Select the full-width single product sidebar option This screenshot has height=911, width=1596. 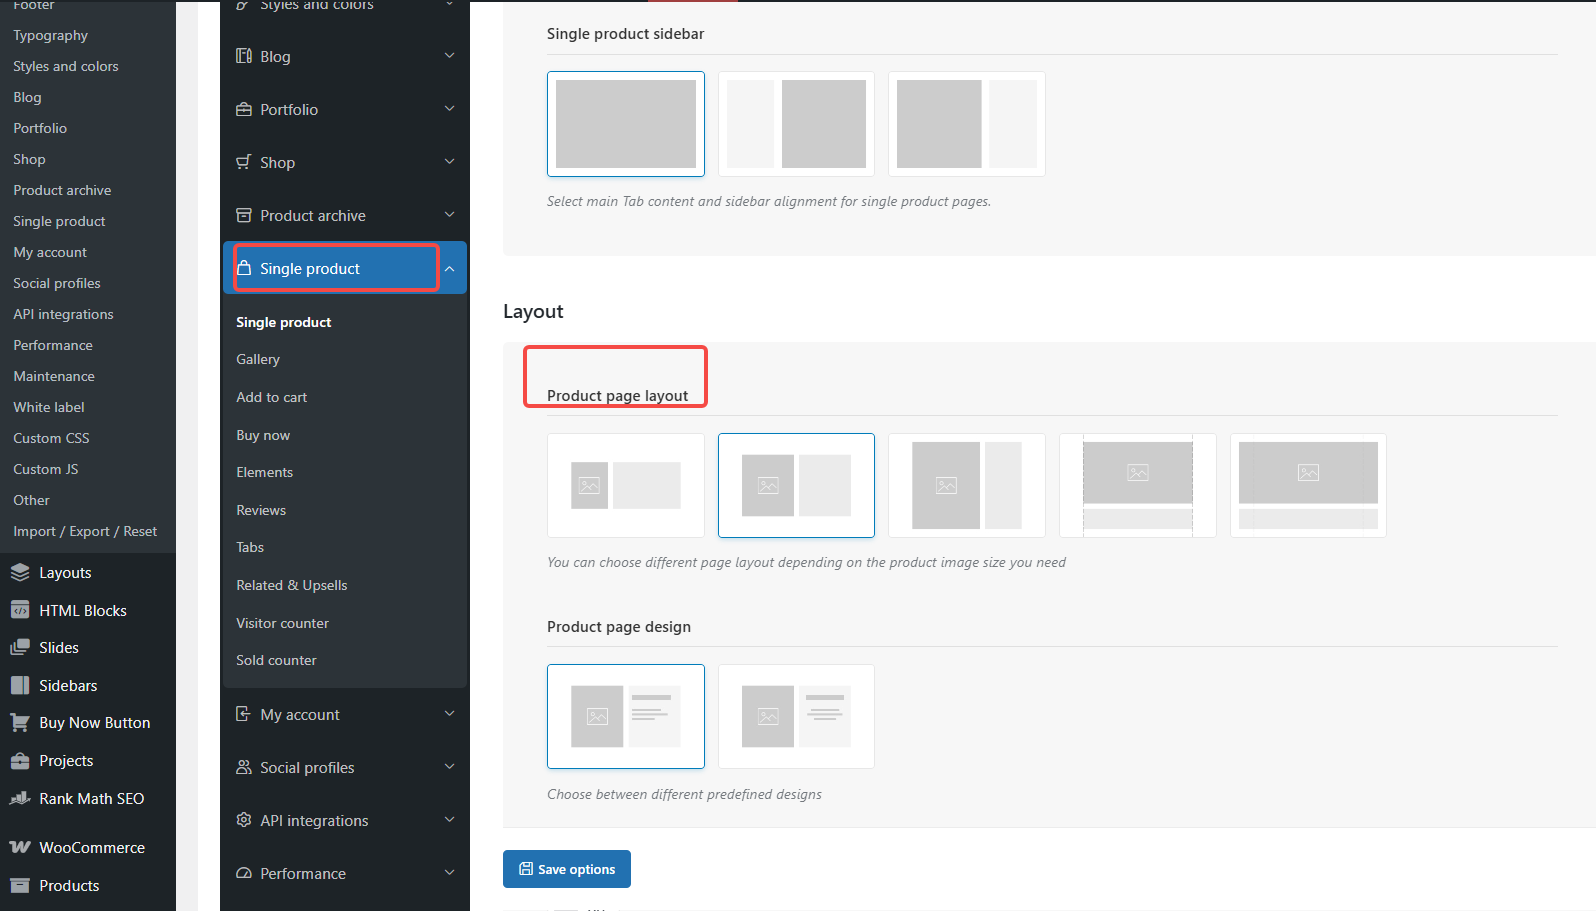625,124
